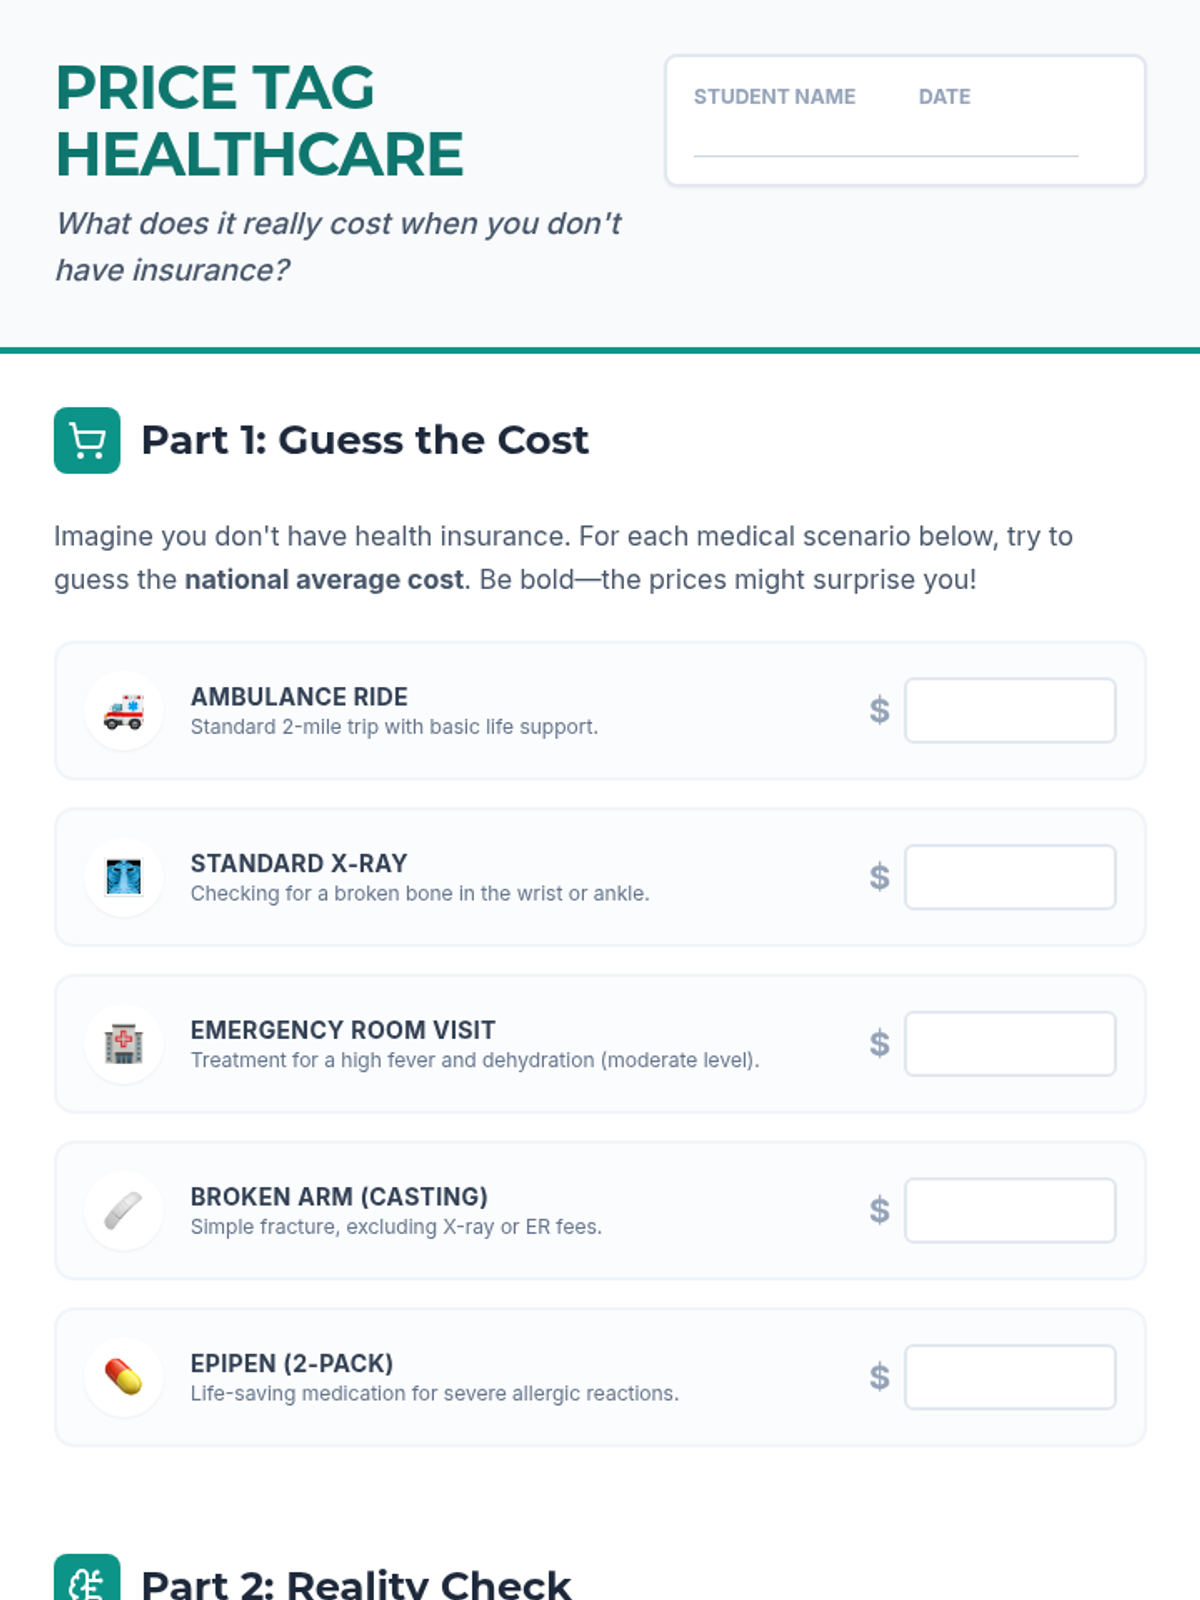This screenshot has height=1600, width=1200.
Task: Click the pill icon beside EpiPen
Action: click(x=124, y=1377)
